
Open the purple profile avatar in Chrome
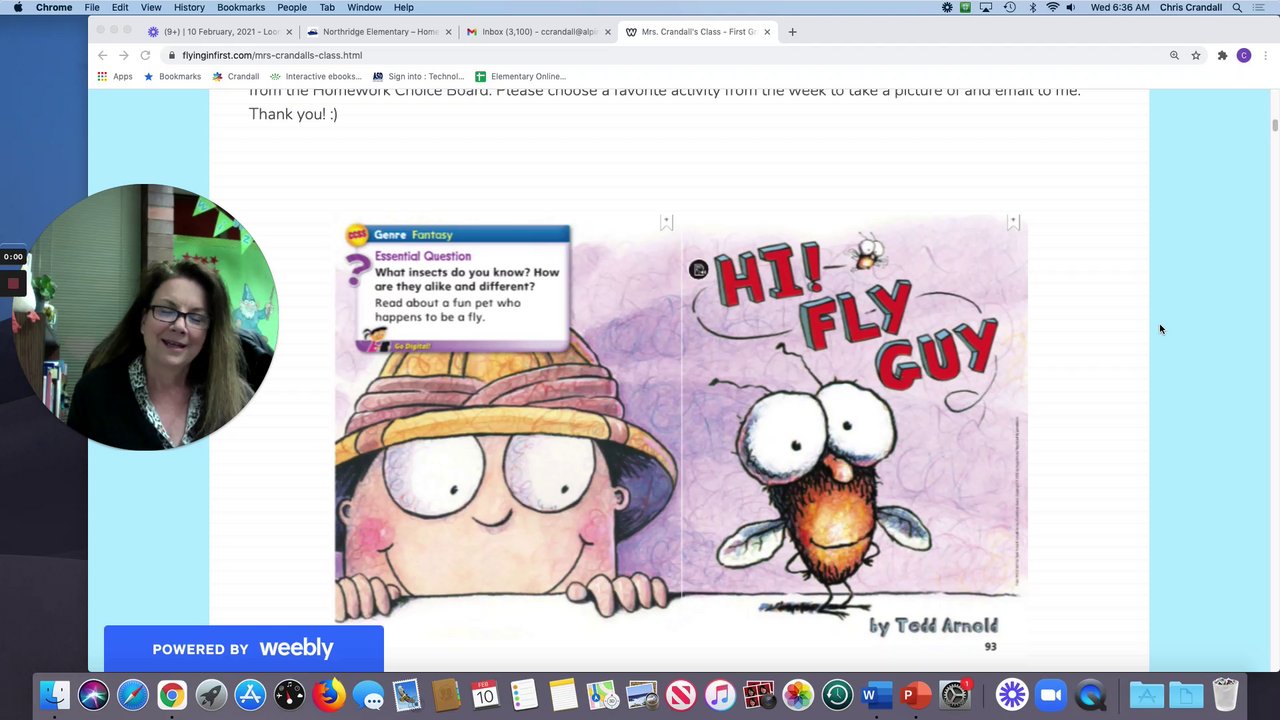tap(1243, 55)
